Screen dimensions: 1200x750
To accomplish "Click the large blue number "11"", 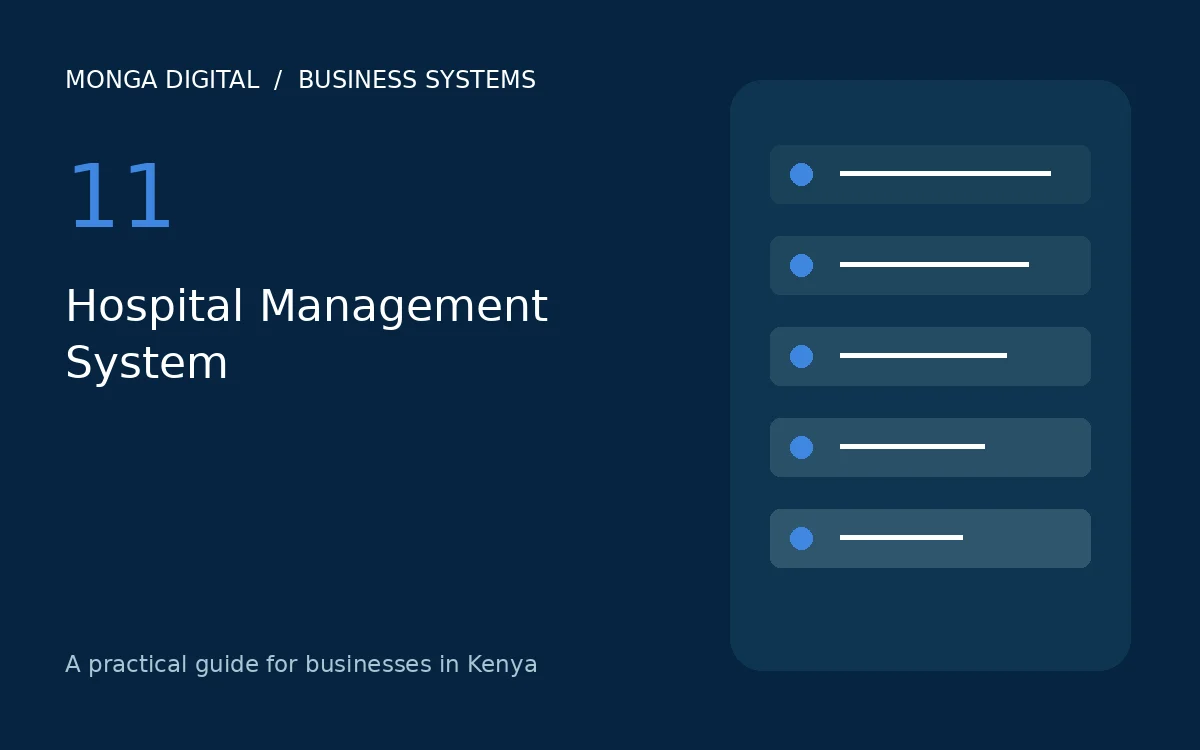I will [120, 198].
